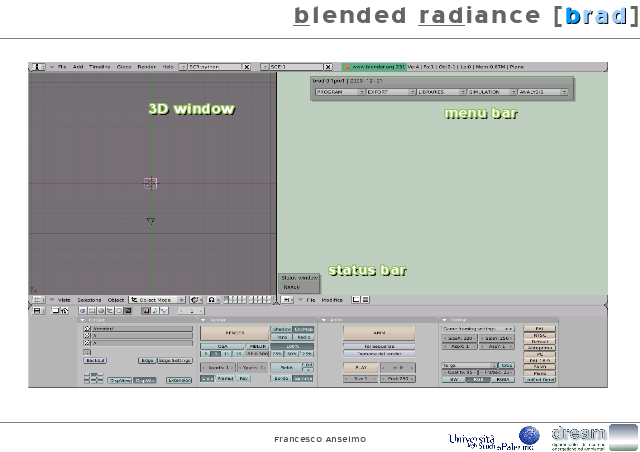Adjust the SizeX resolution field in the Format panel
640x452 pixels.
(460, 339)
